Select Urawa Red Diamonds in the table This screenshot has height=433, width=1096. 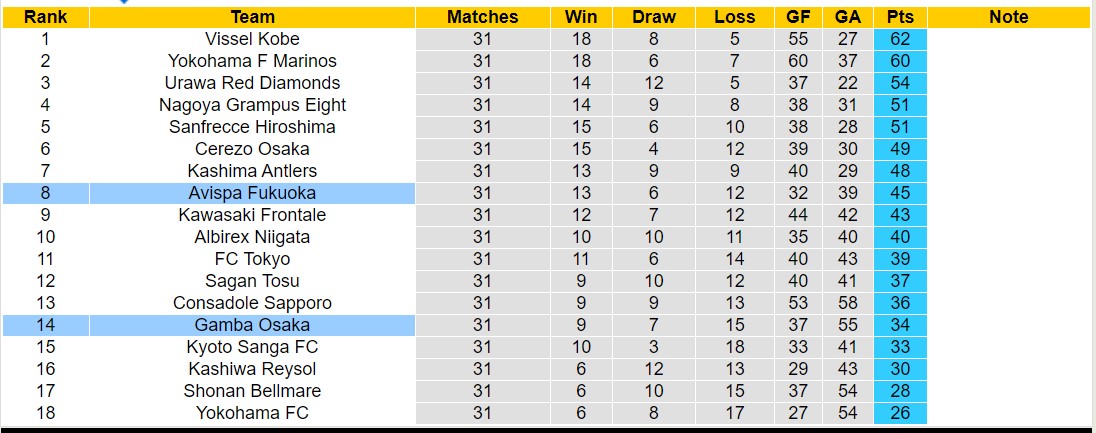[252, 83]
